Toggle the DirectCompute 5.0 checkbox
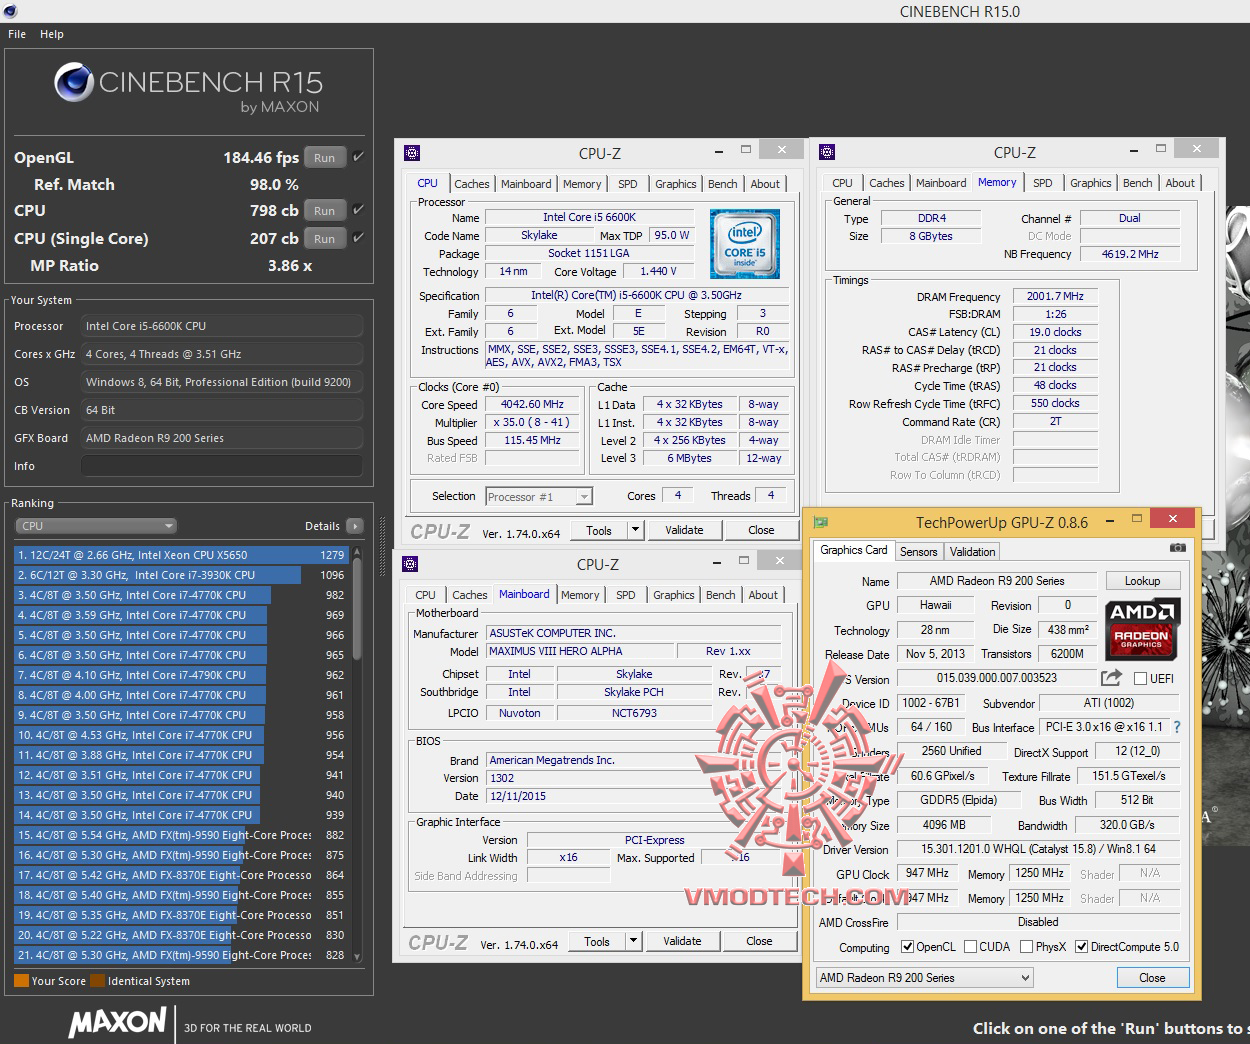1250x1044 pixels. coord(1081,946)
